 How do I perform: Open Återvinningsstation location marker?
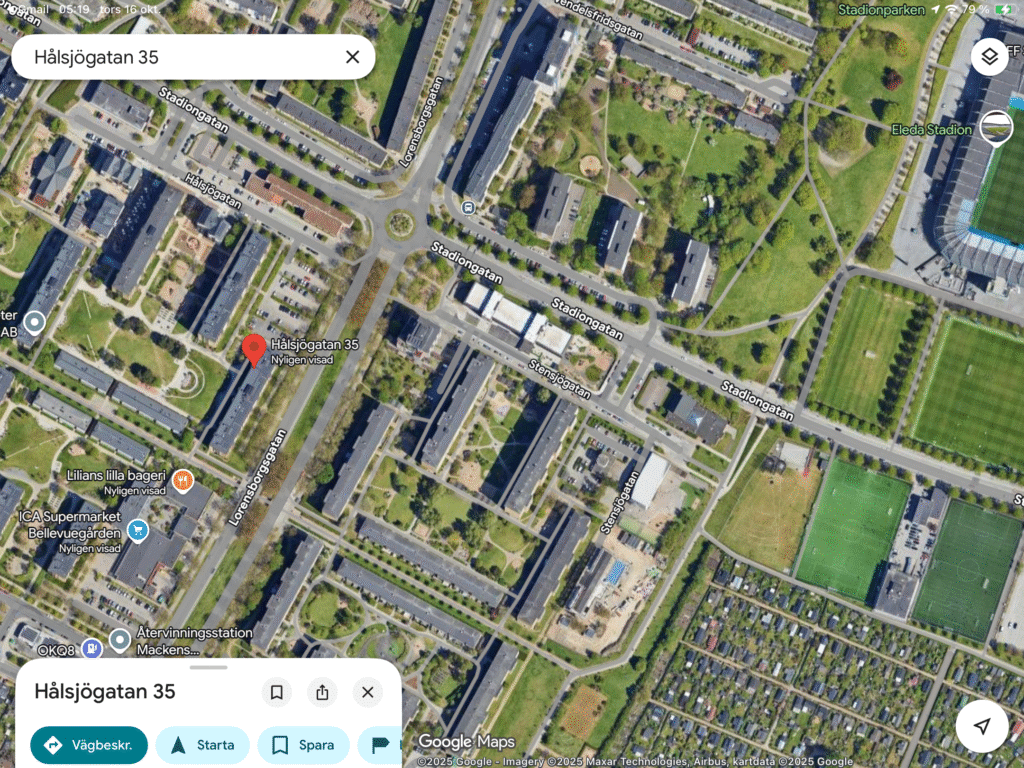pyautogui.click(x=120, y=641)
